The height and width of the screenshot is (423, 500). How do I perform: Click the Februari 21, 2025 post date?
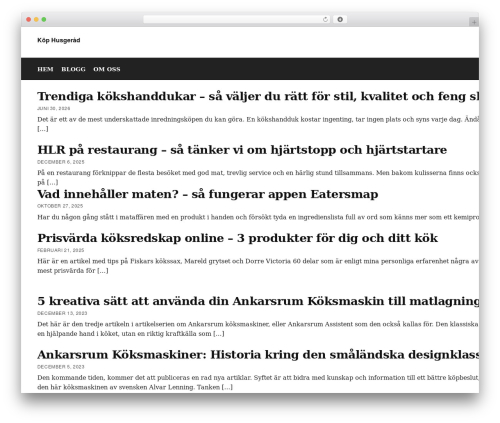click(x=61, y=250)
